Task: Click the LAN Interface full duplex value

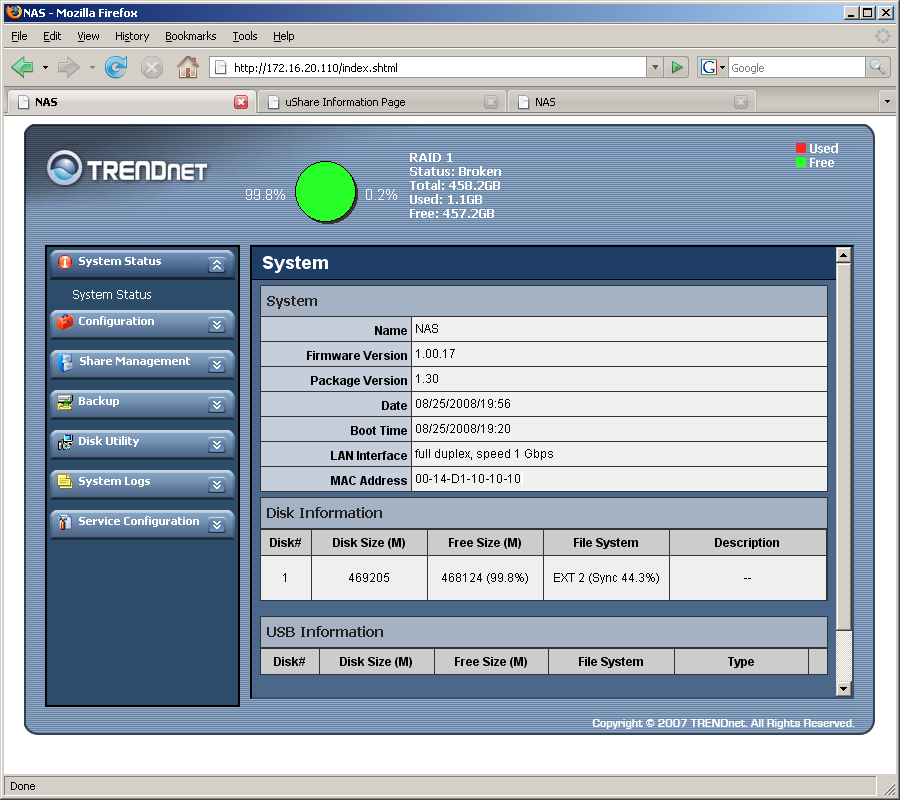Action: coord(484,454)
